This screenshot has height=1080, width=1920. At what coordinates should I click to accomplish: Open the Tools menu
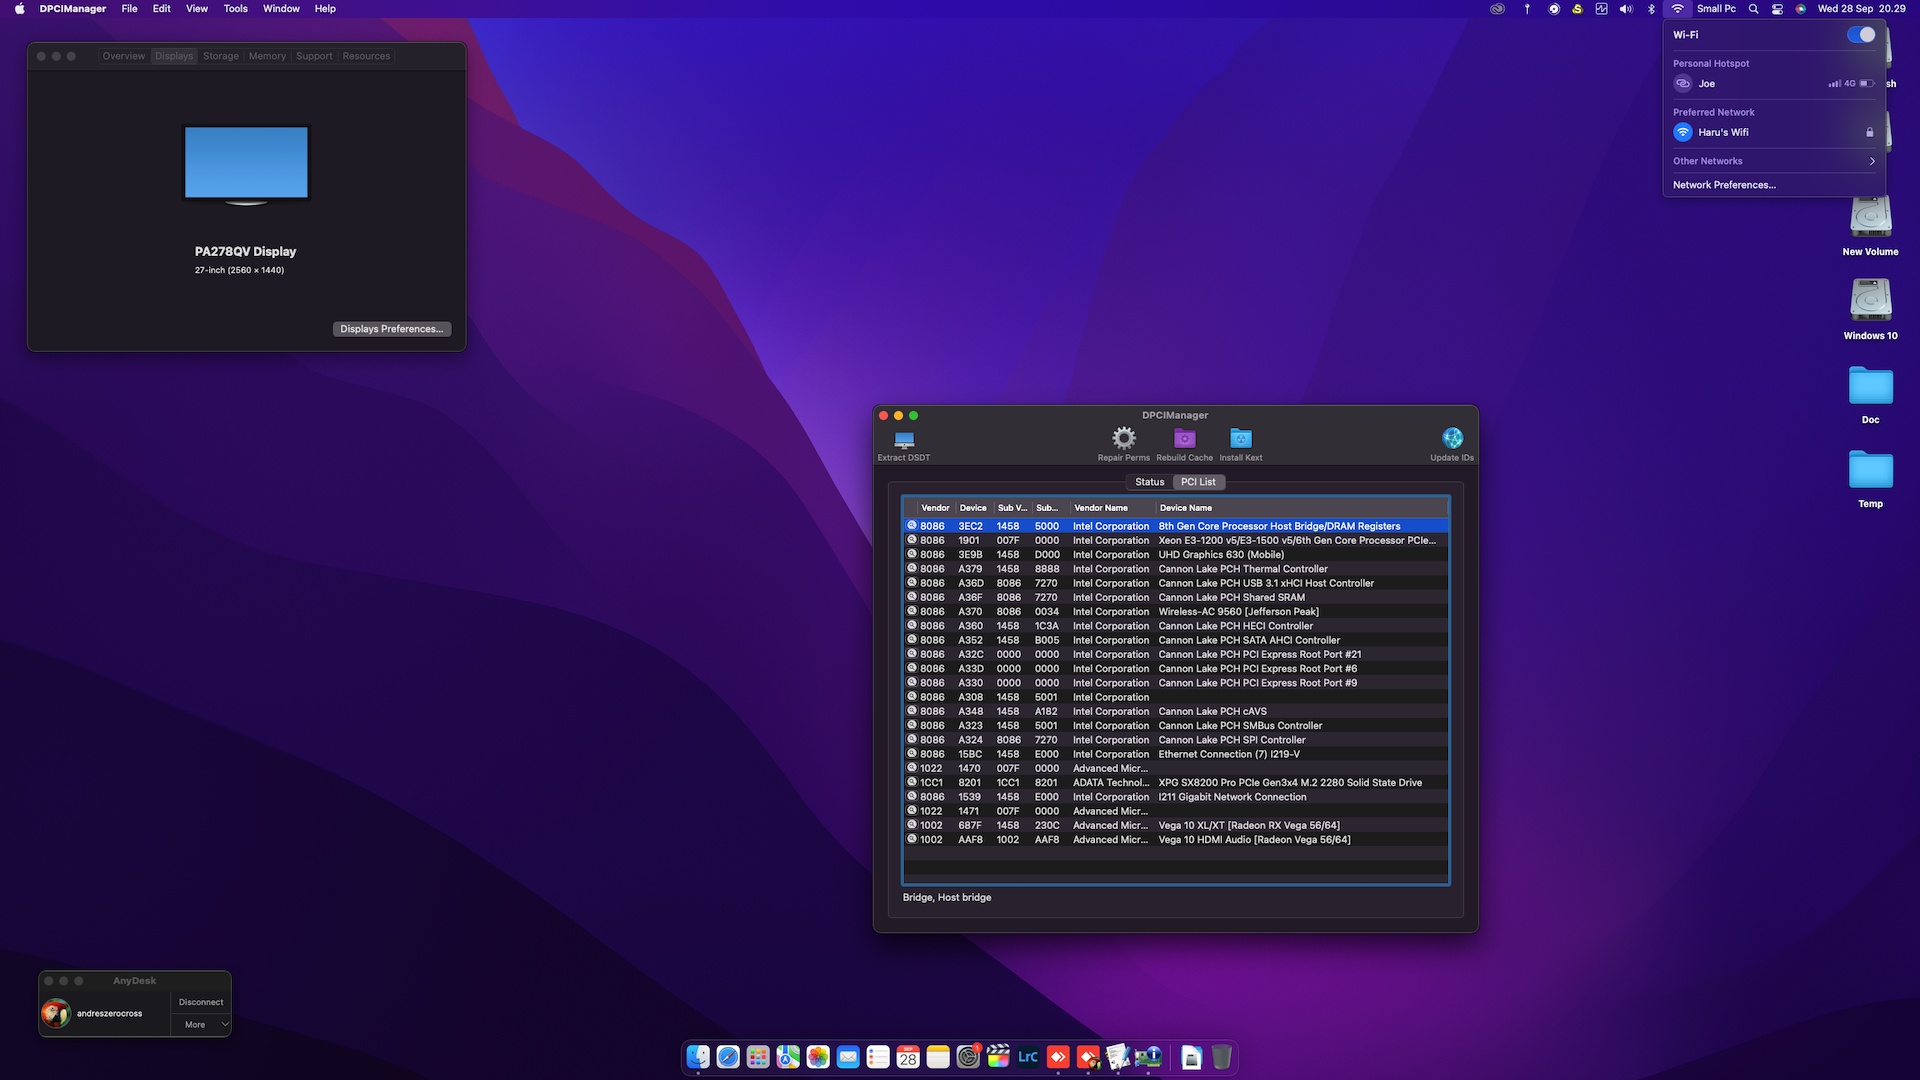[x=235, y=9]
